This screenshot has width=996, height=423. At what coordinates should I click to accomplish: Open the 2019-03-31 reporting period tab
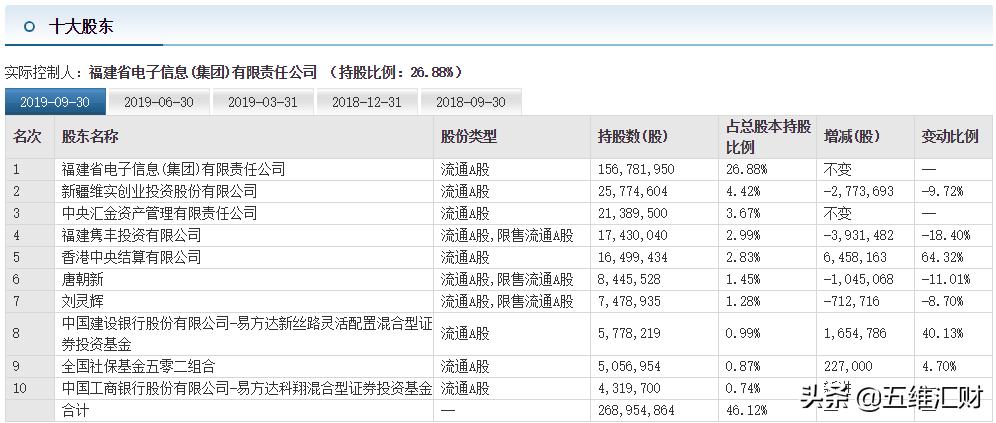pos(262,102)
